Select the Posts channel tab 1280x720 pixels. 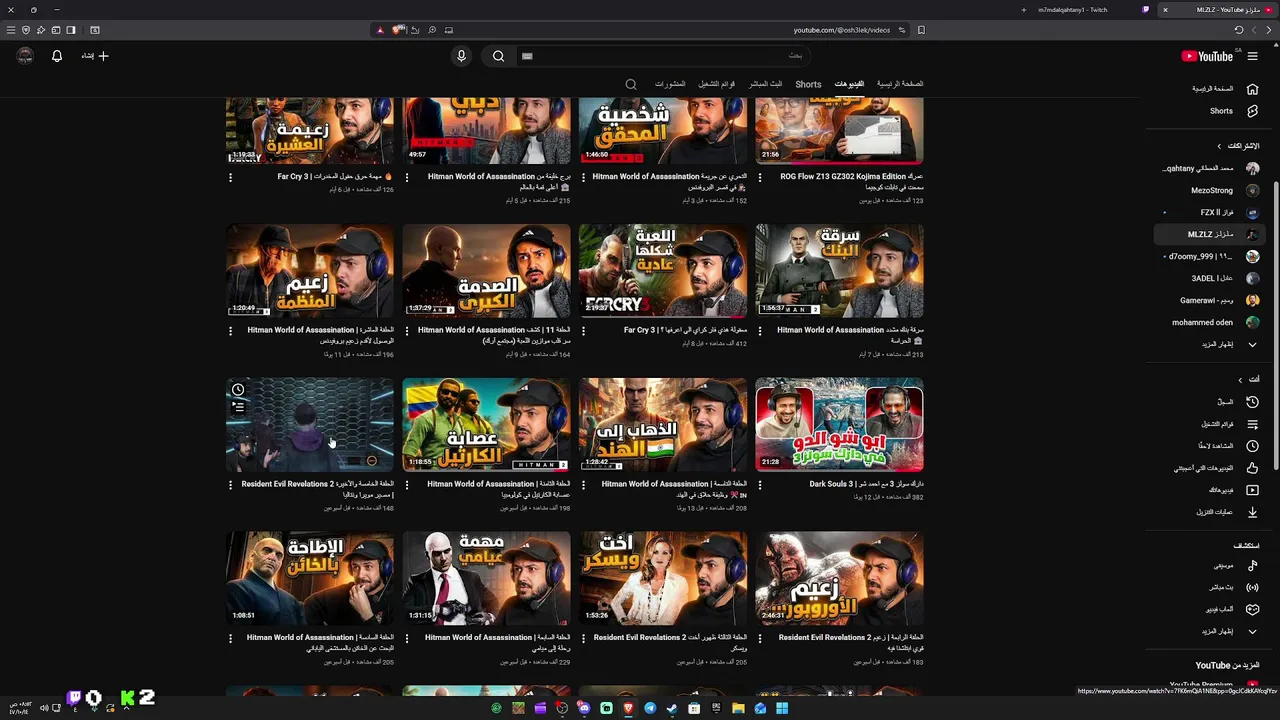tap(670, 84)
